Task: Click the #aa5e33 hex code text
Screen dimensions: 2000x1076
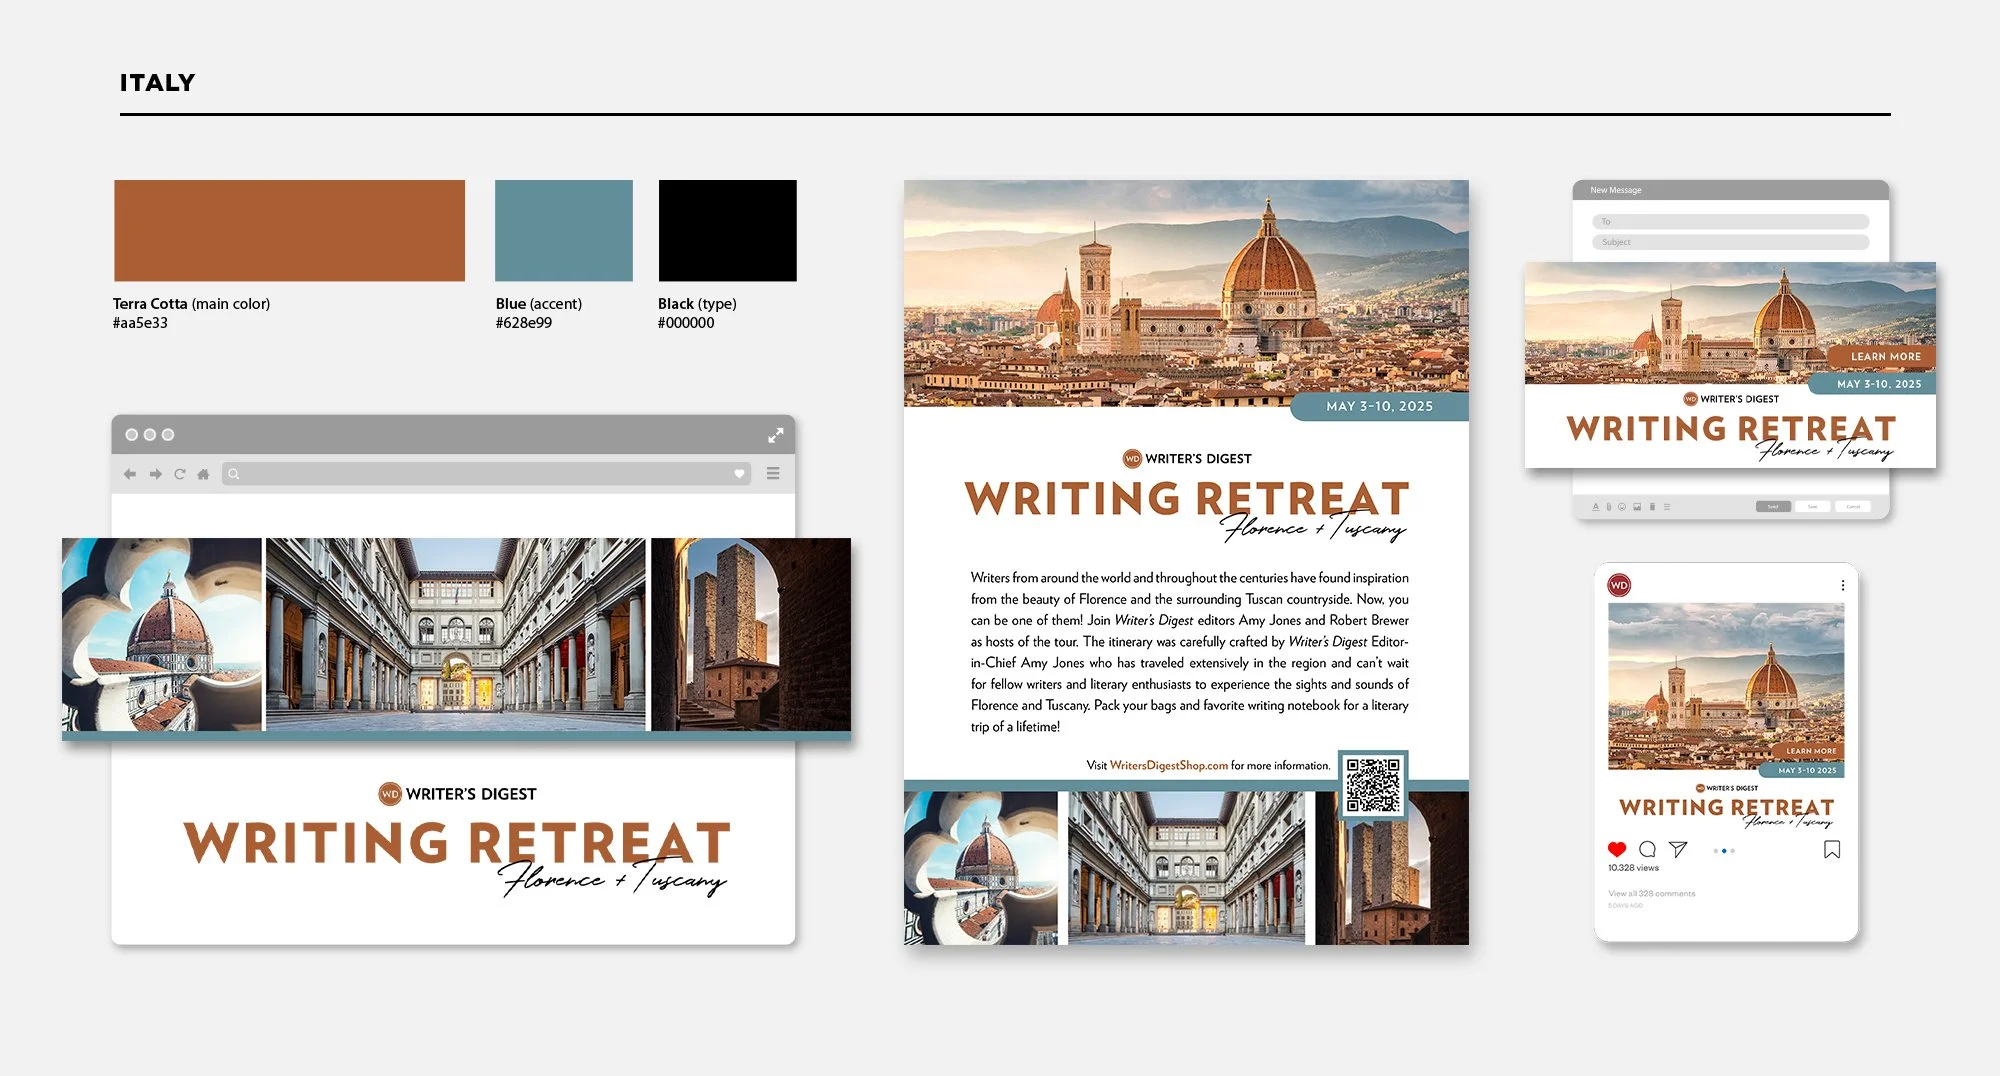Action: 140,323
